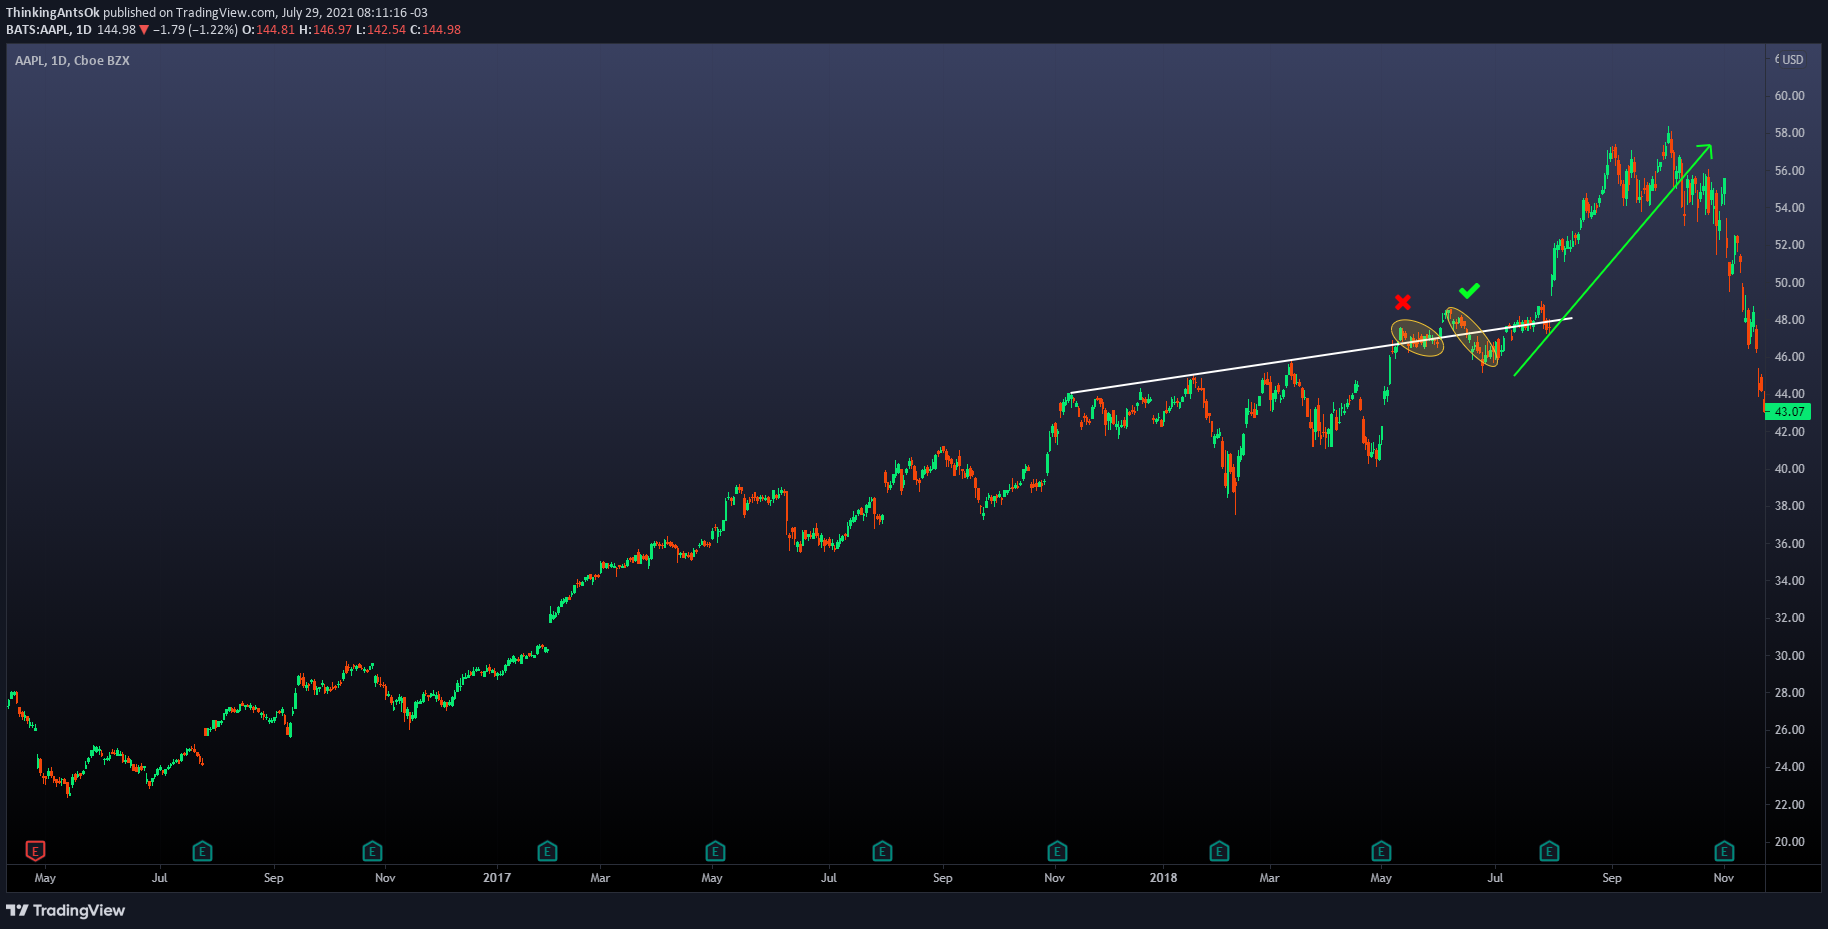This screenshot has width=1828, height=929.
Task: Click the 48.00 price axis label
Action: point(1789,320)
